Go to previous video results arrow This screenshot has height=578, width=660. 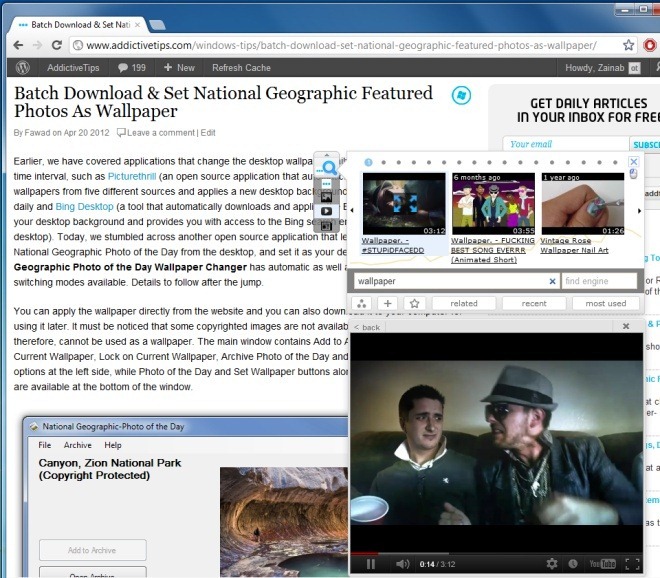tap(352, 210)
